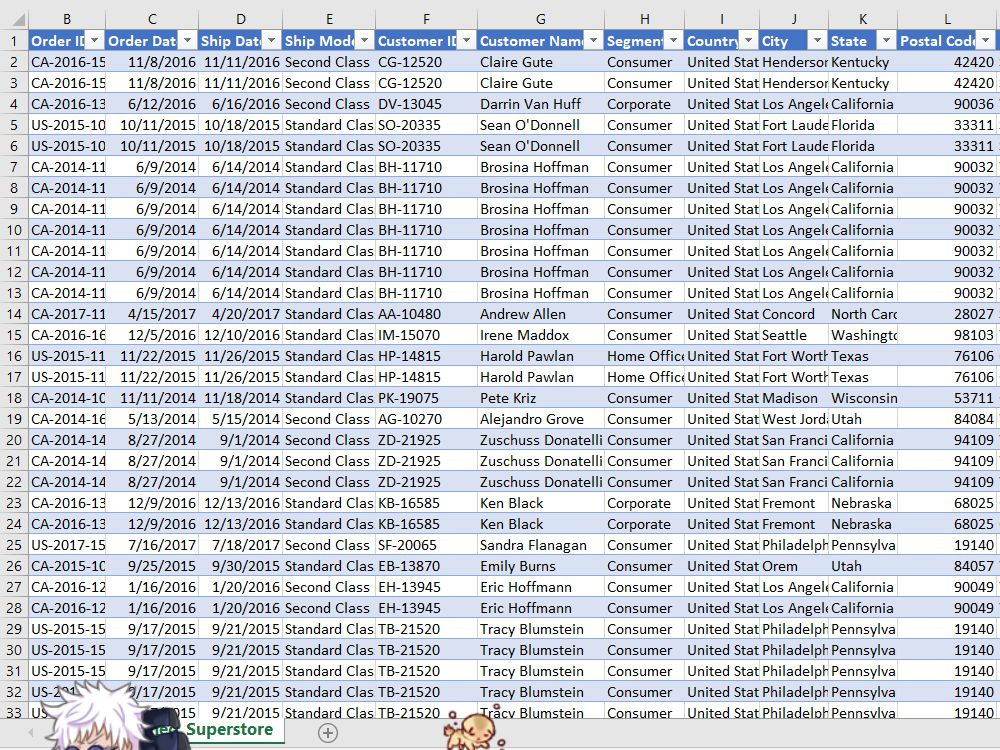Open the City filter dropdown
Viewport: 1000px width, 750px height.
(x=818, y=41)
